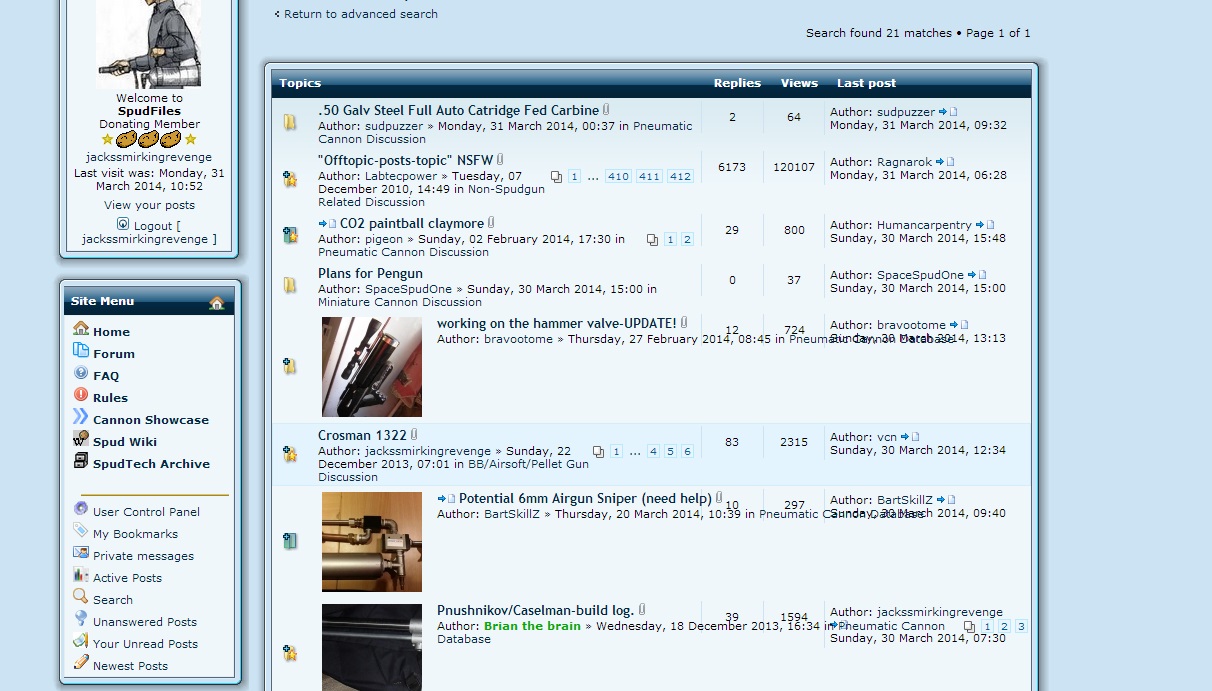Go to page 412 of Offtopic-posts-topic
This screenshot has height=691, width=1212.
(680, 177)
